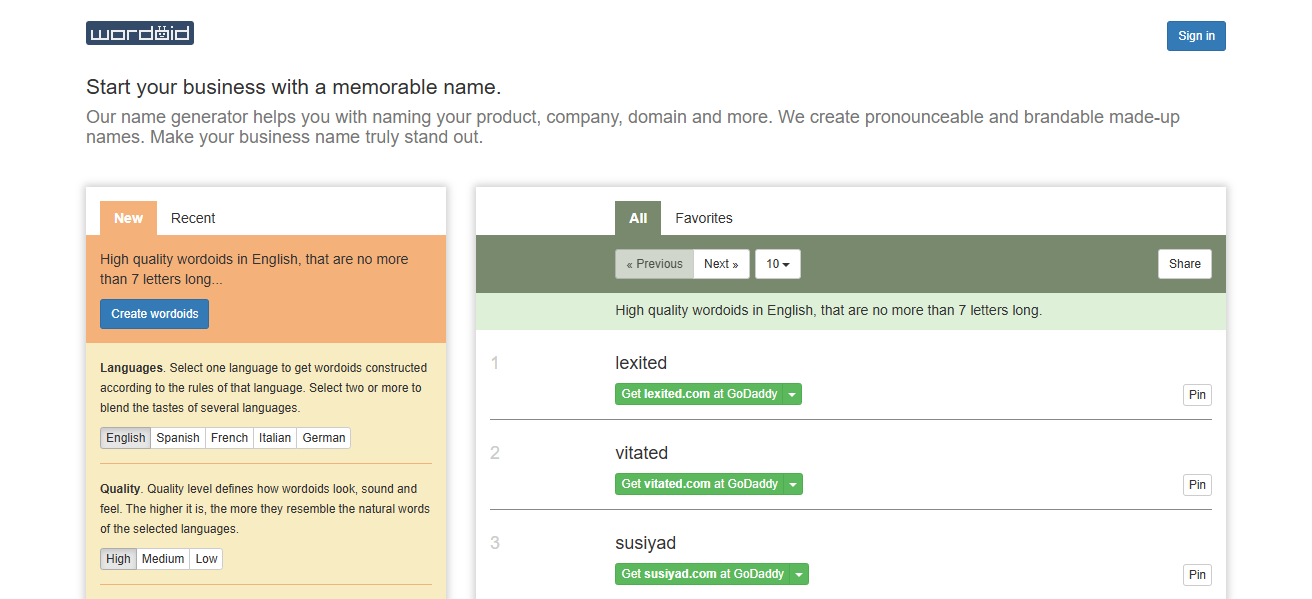Select the All results tab
Image resolution: width=1312 pixels, height=599 pixels.
(x=638, y=218)
